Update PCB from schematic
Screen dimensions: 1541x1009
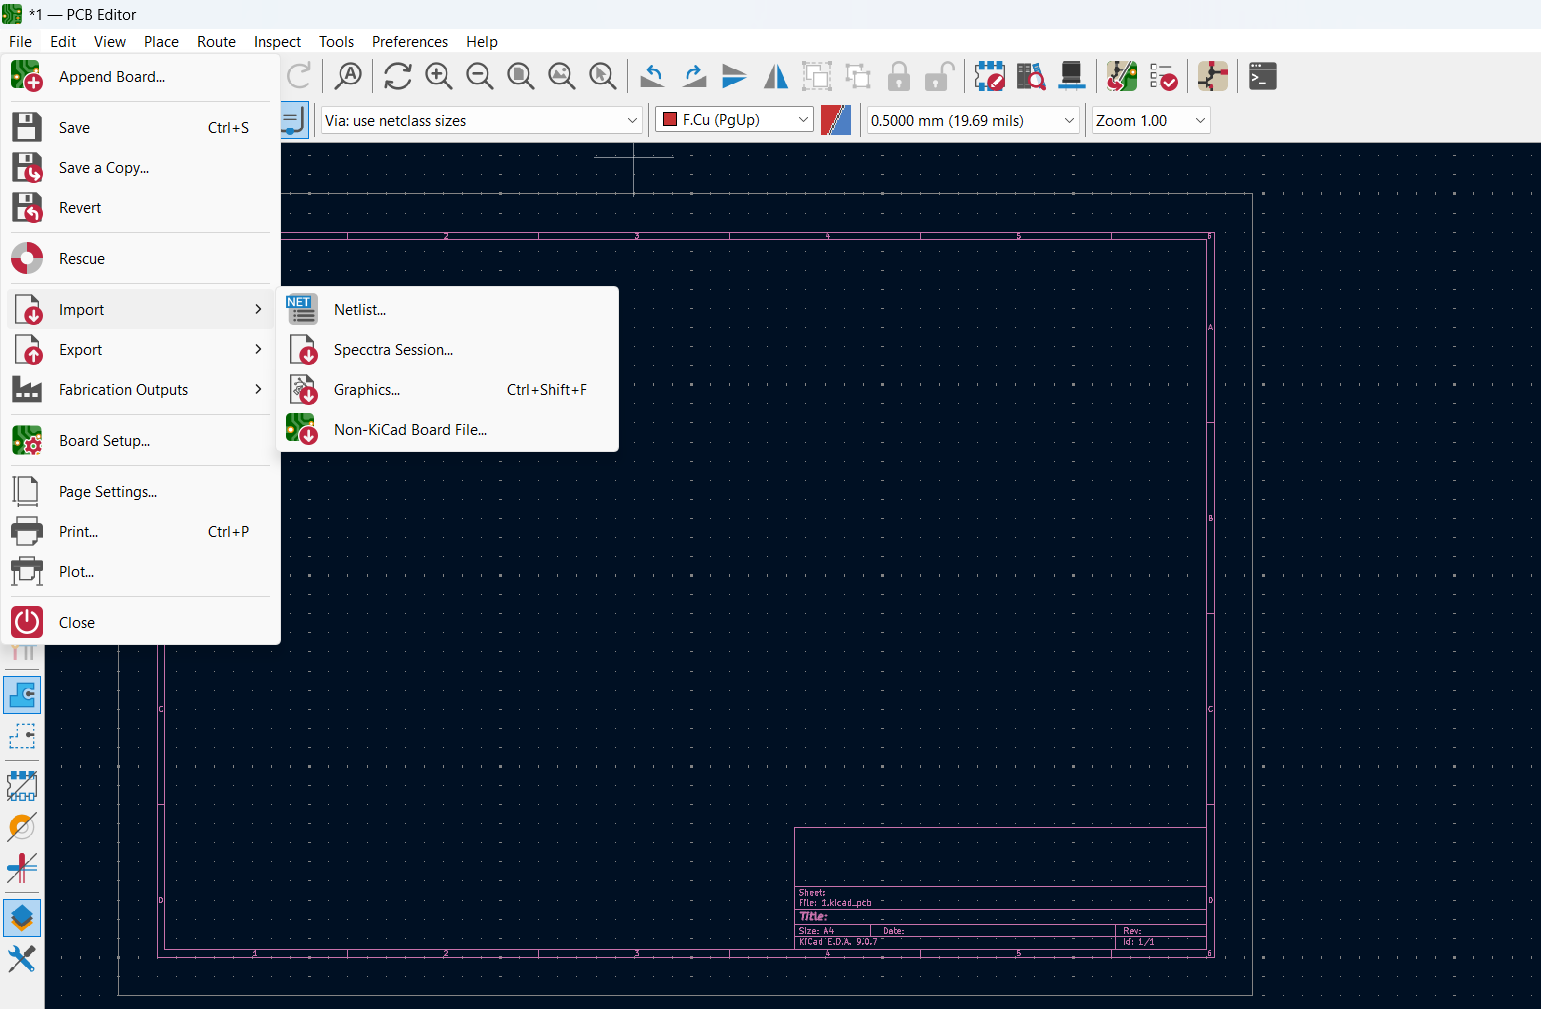coord(1122,76)
